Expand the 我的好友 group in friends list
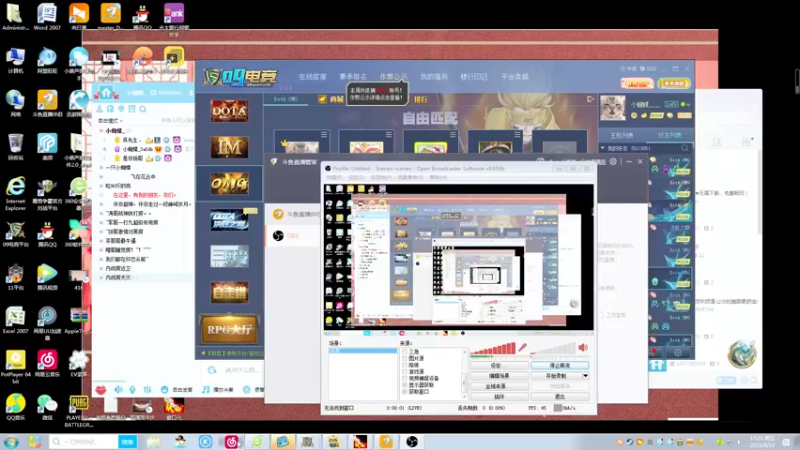 point(603,148)
